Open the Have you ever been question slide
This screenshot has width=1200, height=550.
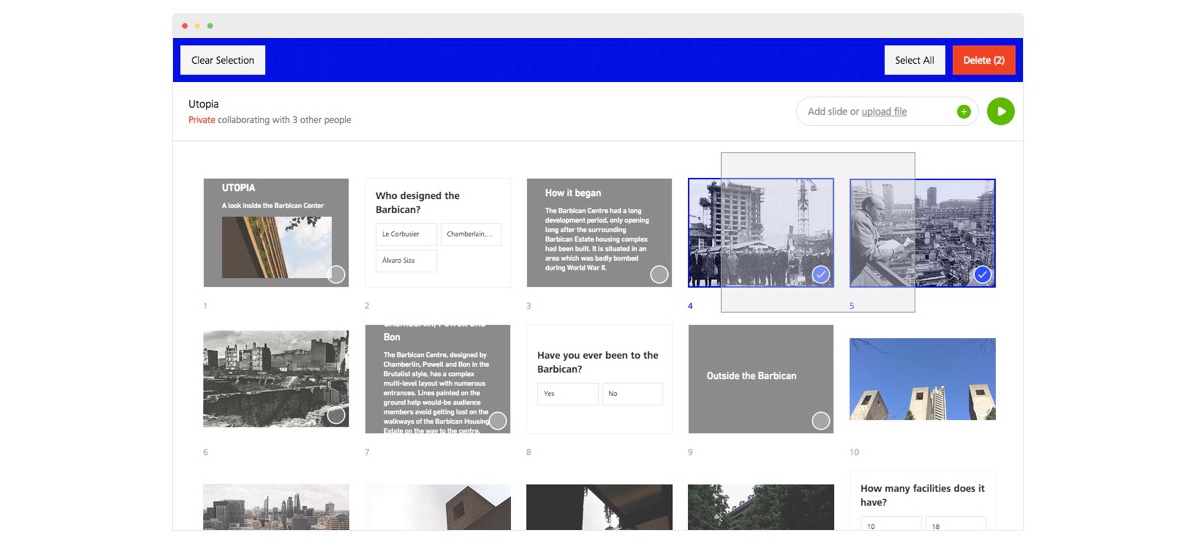pos(599,379)
